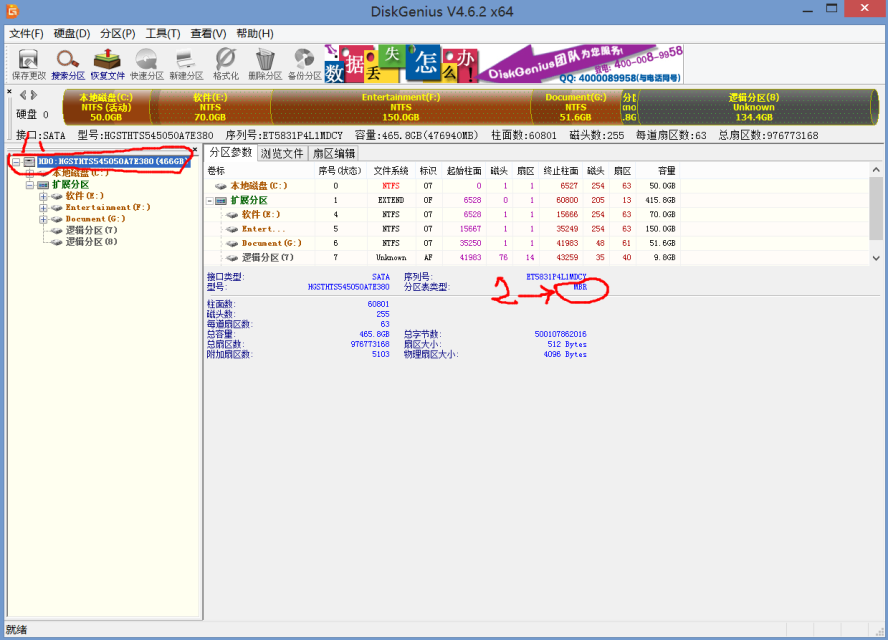888x640 pixels.
Task: Select the Format (格式化) toolbar icon
Action: 225,65
